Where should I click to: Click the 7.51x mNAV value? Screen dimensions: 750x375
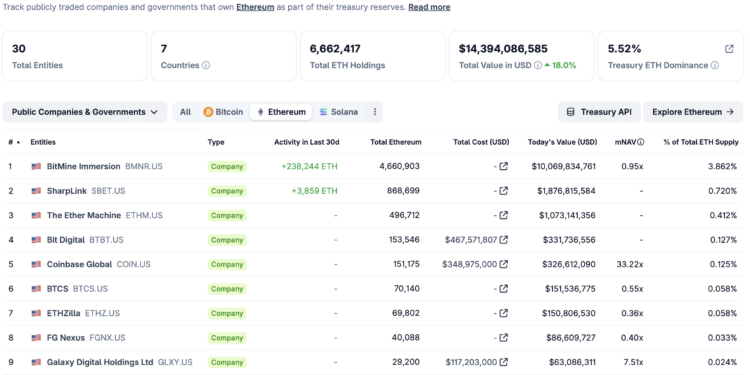point(634,362)
